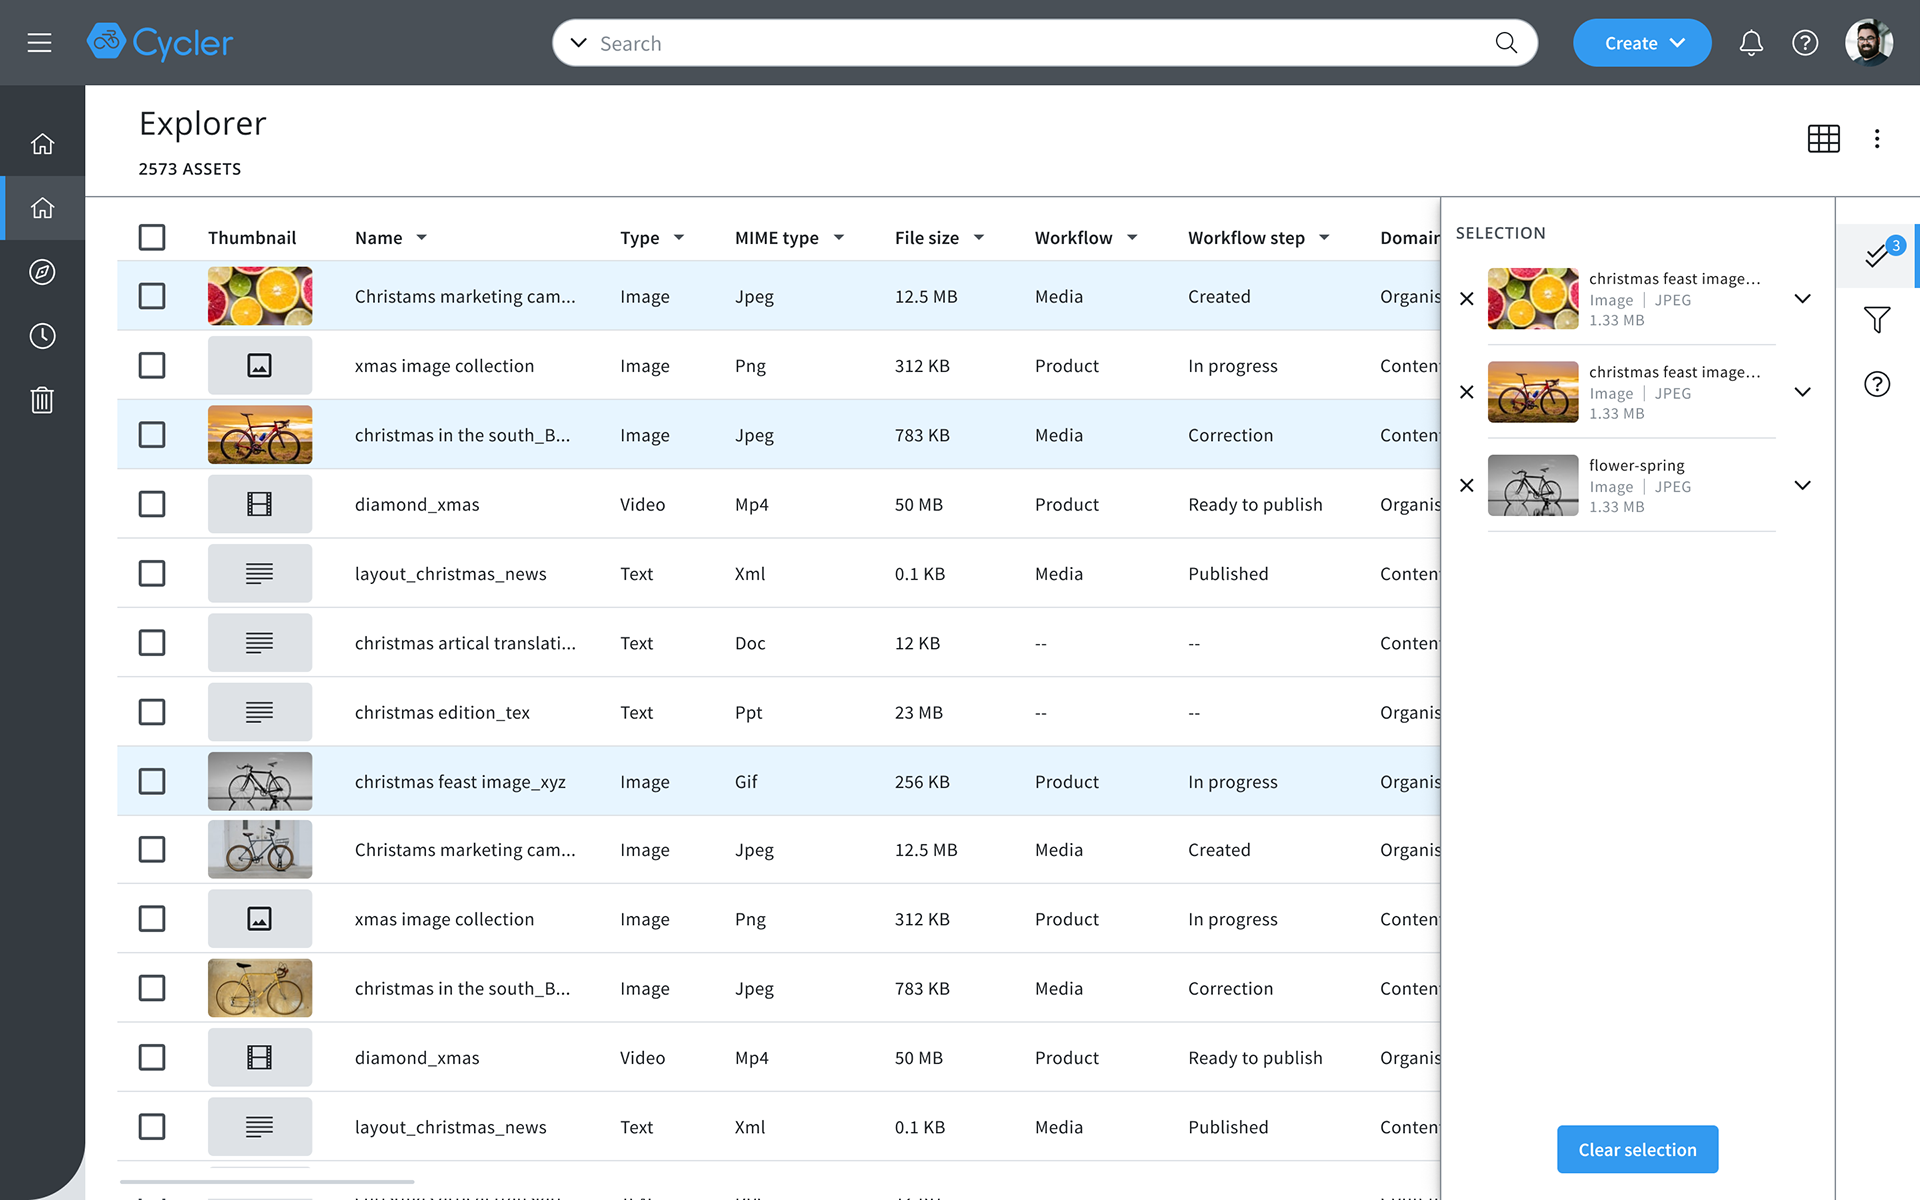The height and width of the screenshot is (1200, 1920).
Task: Toggle the select-all header checkbox
Action: tap(152, 238)
